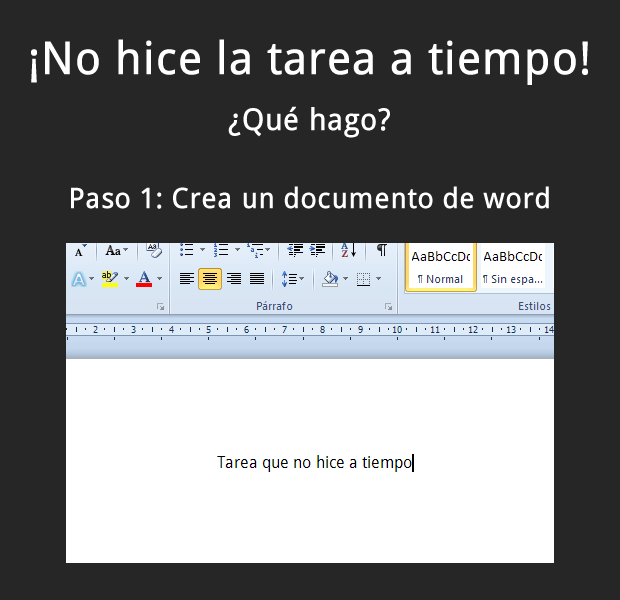Open the Text Effects dropdown arrow
620x600 pixels.
coord(92,279)
